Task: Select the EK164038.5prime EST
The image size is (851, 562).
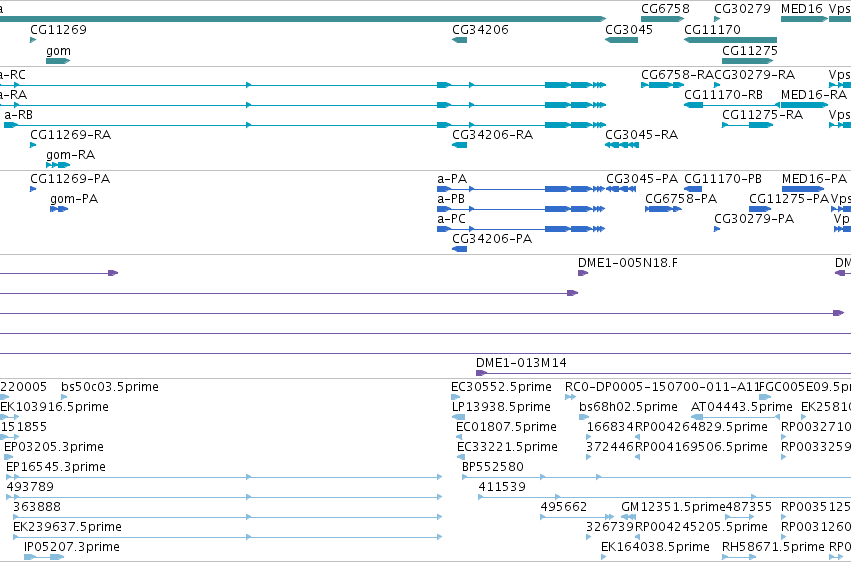Action: click(x=604, y=557)
